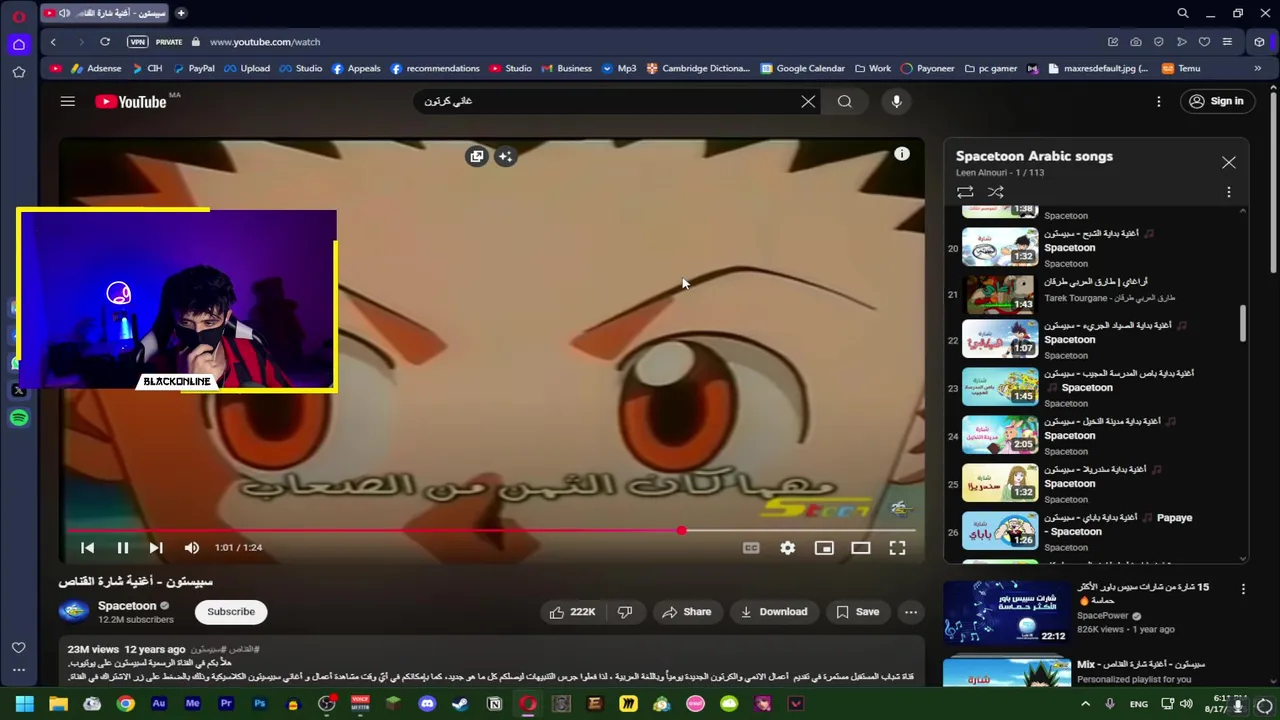Viewport: 1280px width, 720px height.
Task: Share this video
Action: pyautogui.click(x=686, y=612)
